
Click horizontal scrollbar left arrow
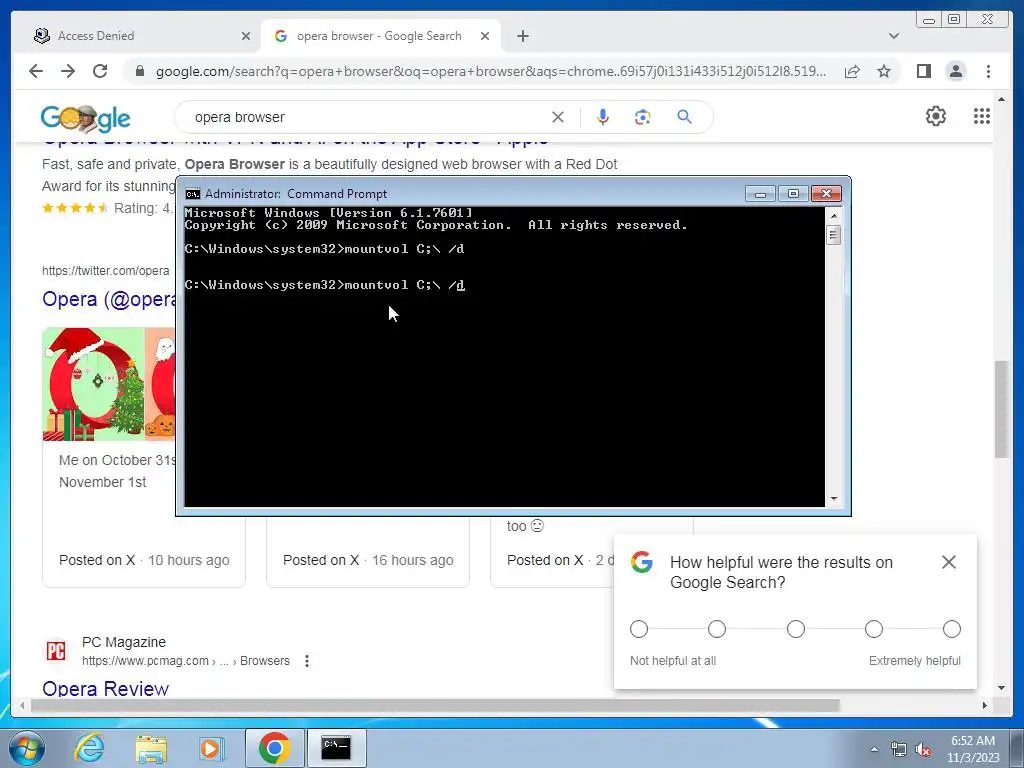(23, 705)
